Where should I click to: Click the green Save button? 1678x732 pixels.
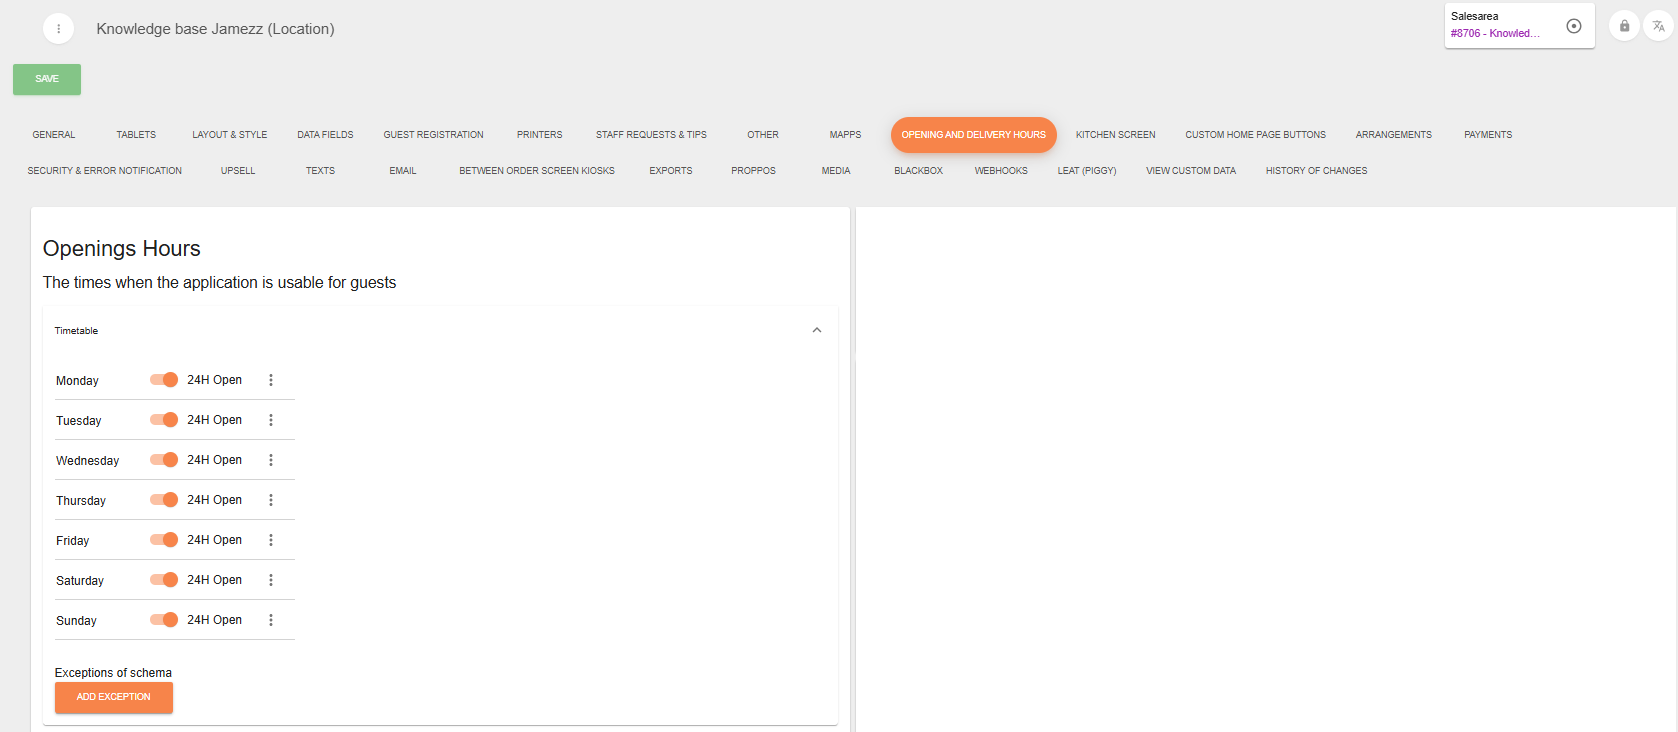point(47,79)
